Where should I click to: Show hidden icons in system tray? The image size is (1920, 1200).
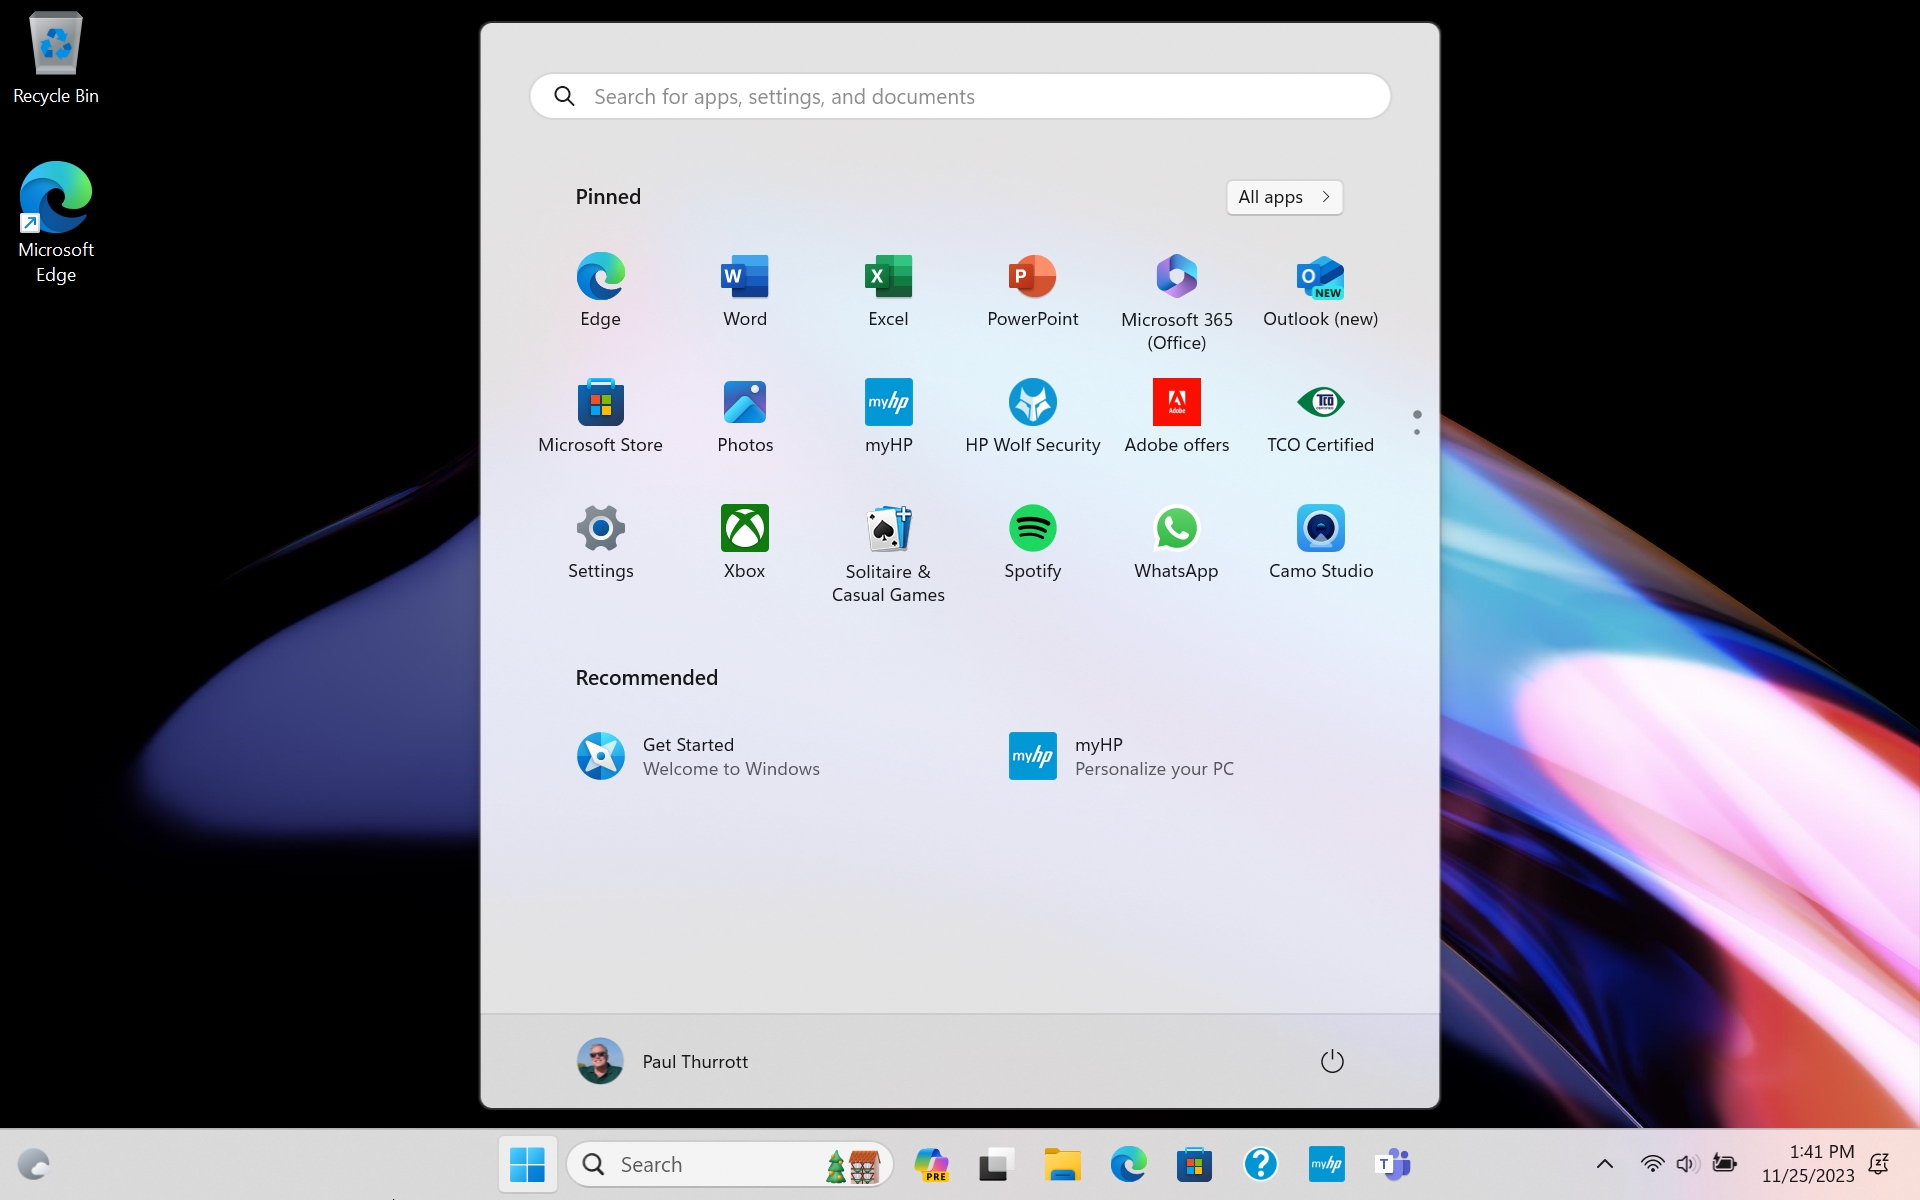(x=1604, y=1164)
